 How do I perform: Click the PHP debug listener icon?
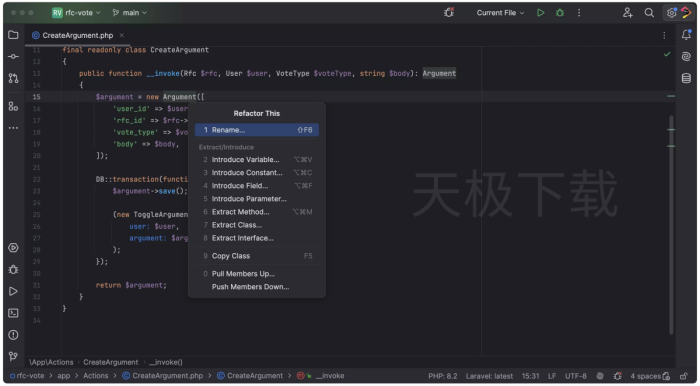pyautogui.click(x=449, y=13)
